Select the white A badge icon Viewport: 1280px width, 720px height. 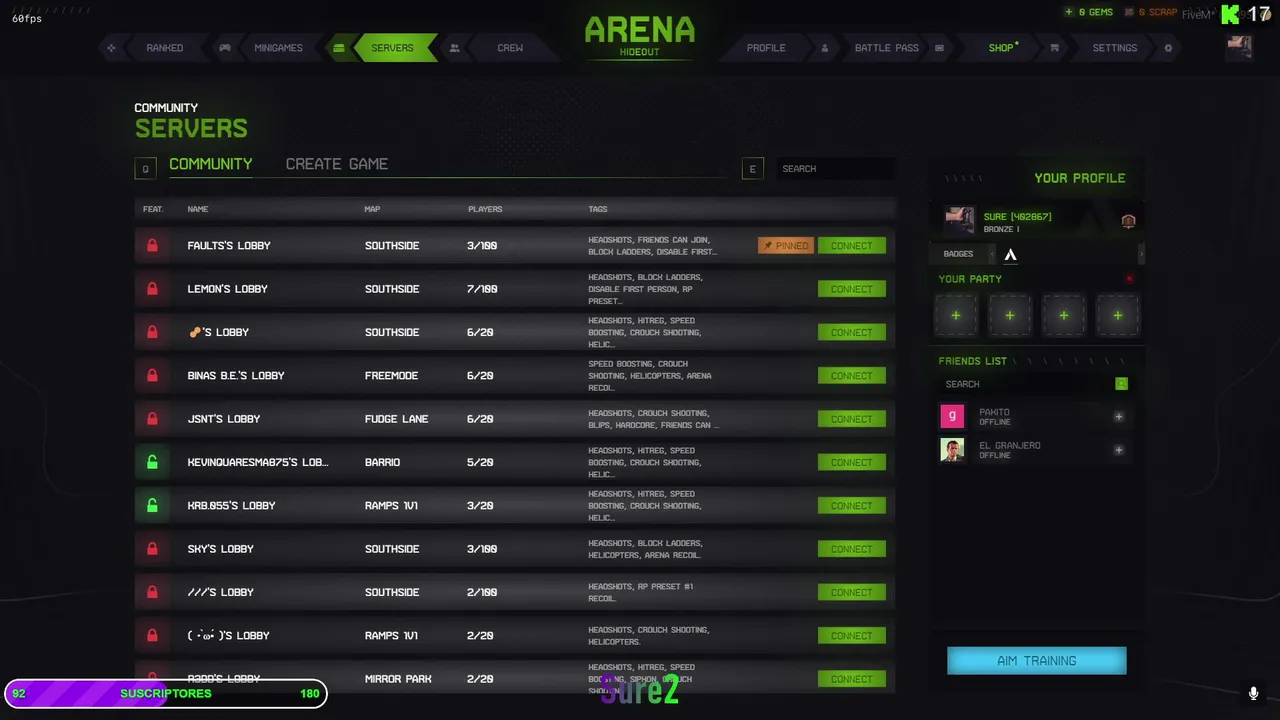(1010, 255)
